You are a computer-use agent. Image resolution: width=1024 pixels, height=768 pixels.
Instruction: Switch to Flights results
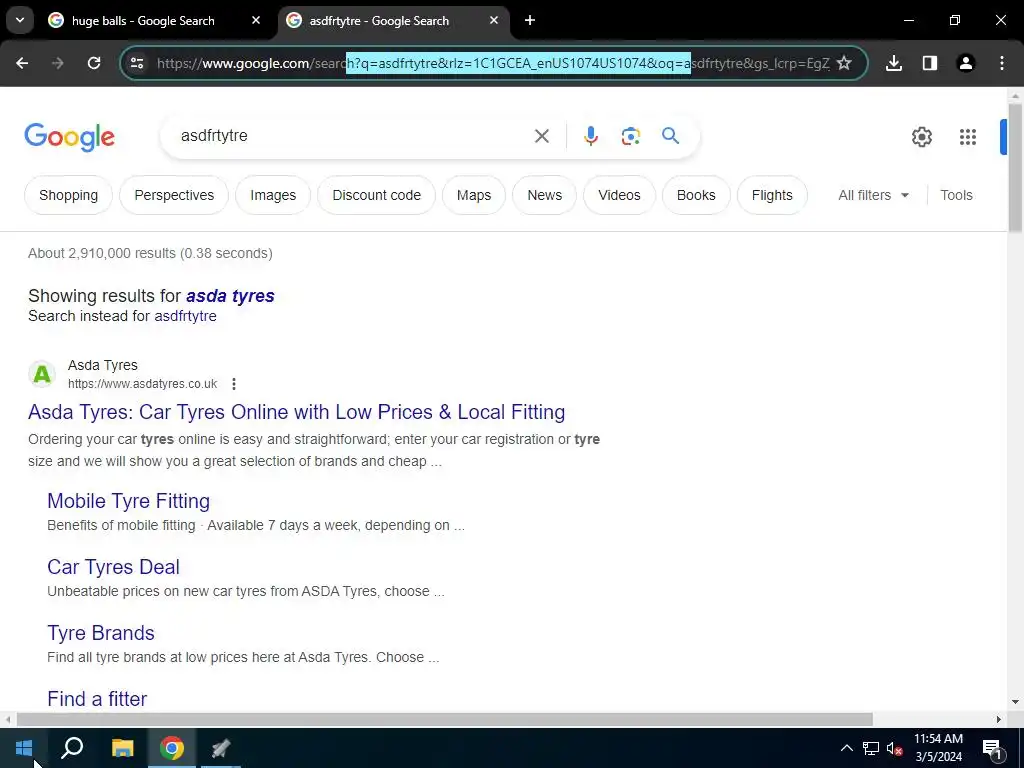772,195
